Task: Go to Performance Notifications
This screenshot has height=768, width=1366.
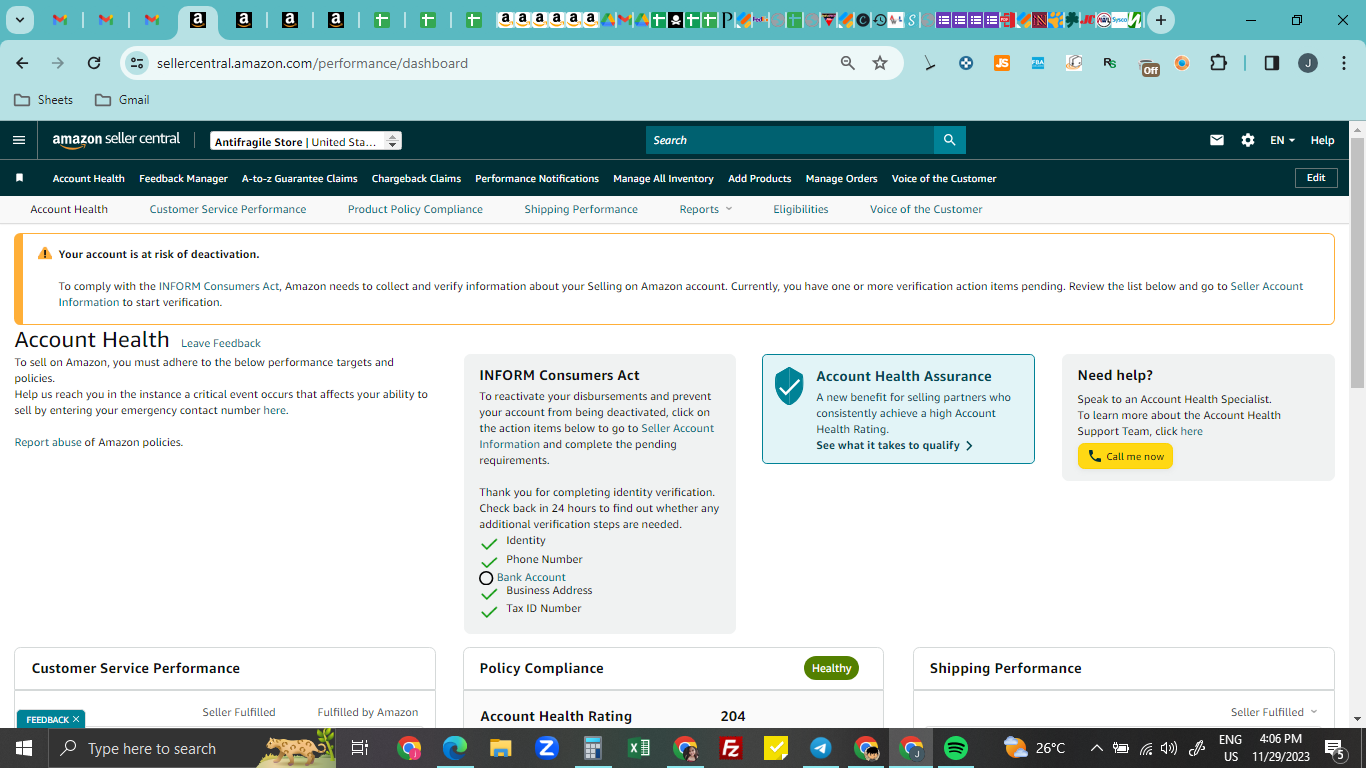Action: tap(537, 178)
